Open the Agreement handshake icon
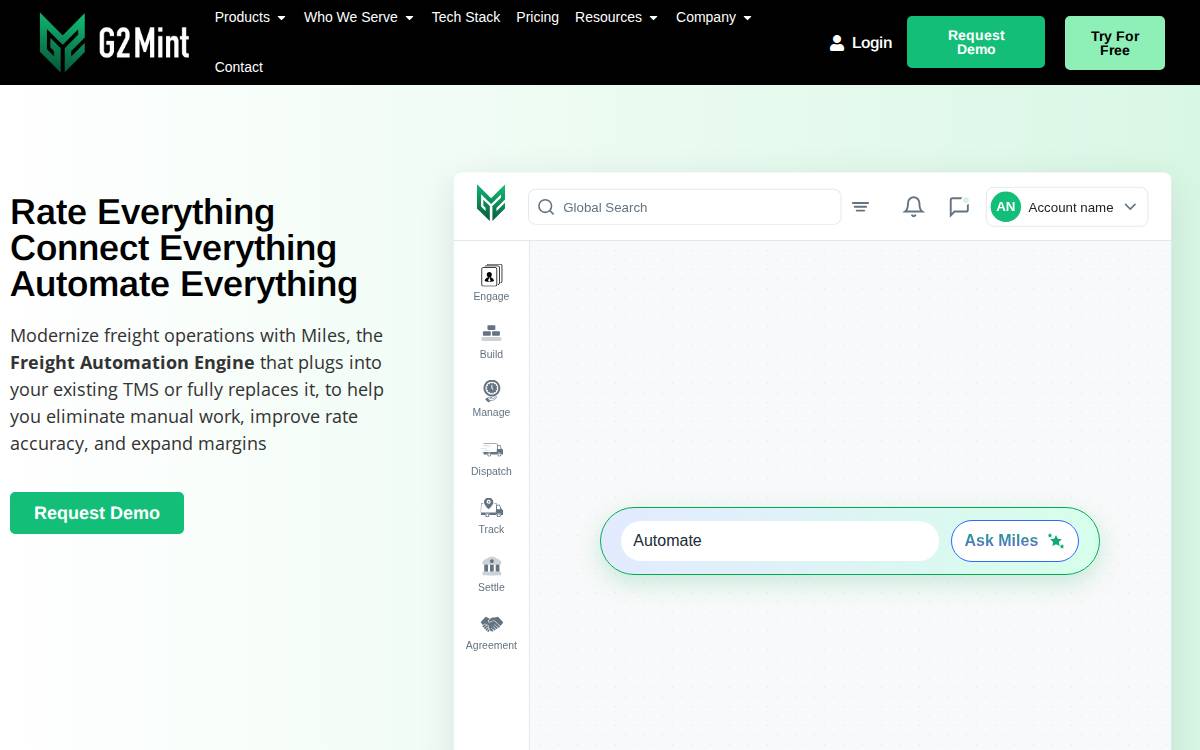Viewport: 1200px width, 750px height. click(x=491, y=624)
